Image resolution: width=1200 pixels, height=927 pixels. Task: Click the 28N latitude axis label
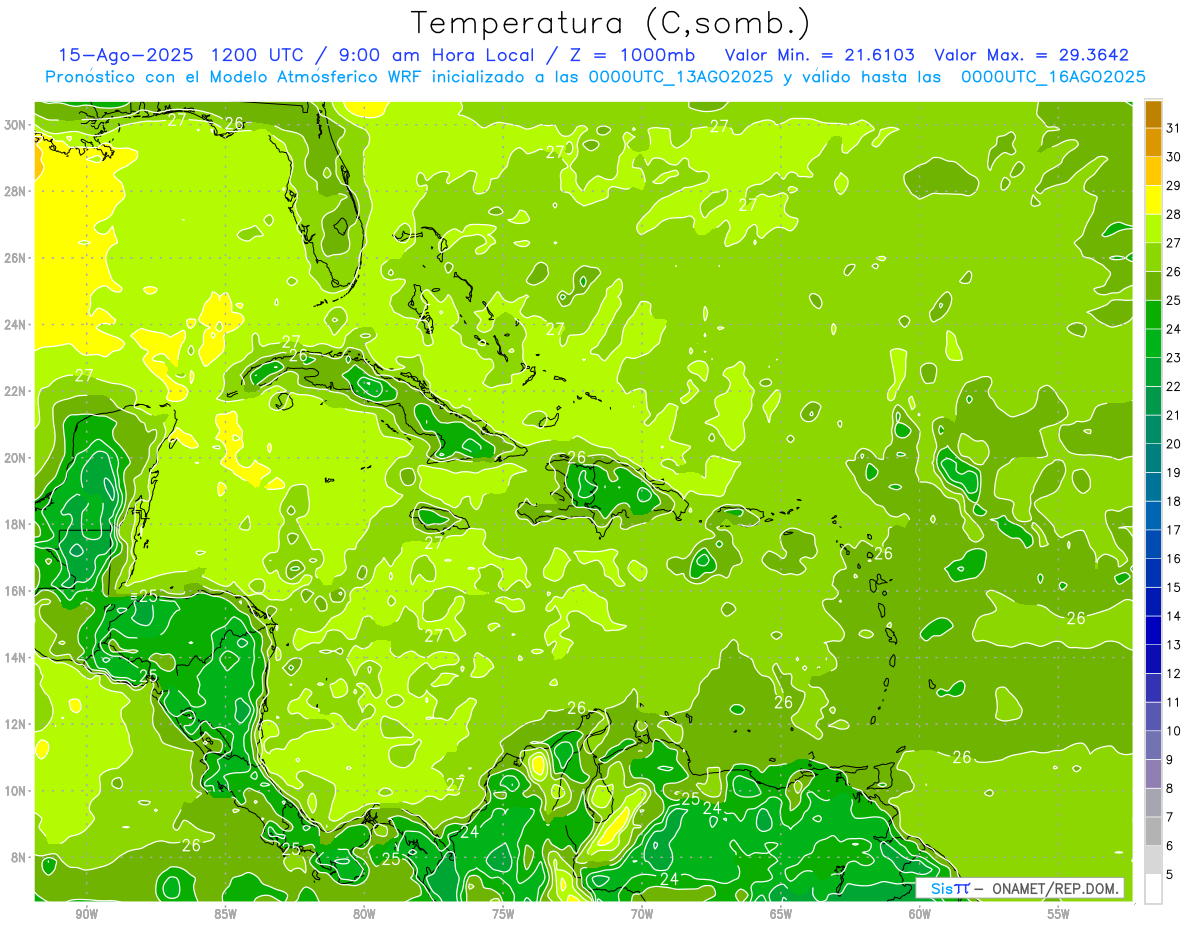pos(15,191)
